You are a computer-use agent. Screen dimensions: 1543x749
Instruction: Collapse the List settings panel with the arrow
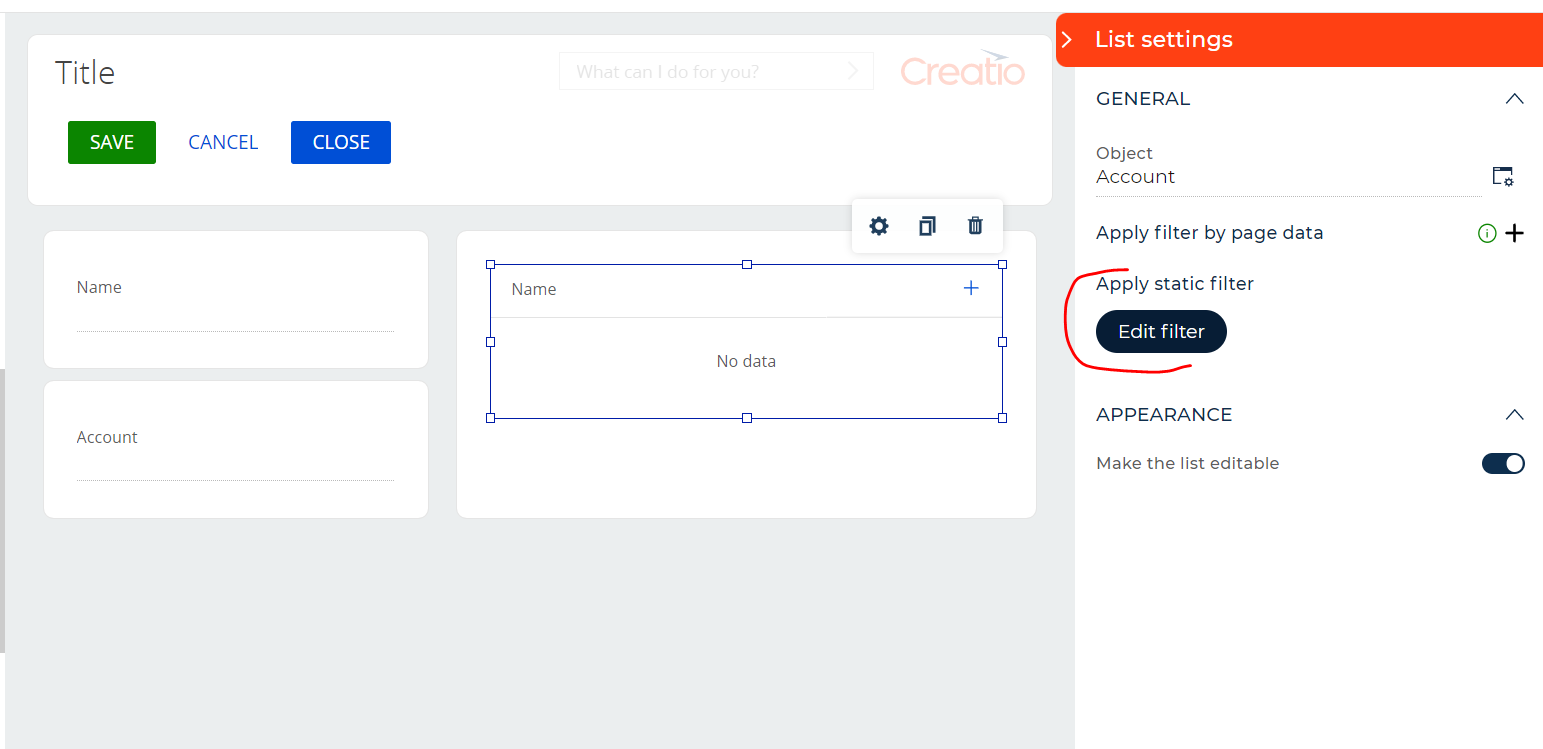coord(1067,40)
